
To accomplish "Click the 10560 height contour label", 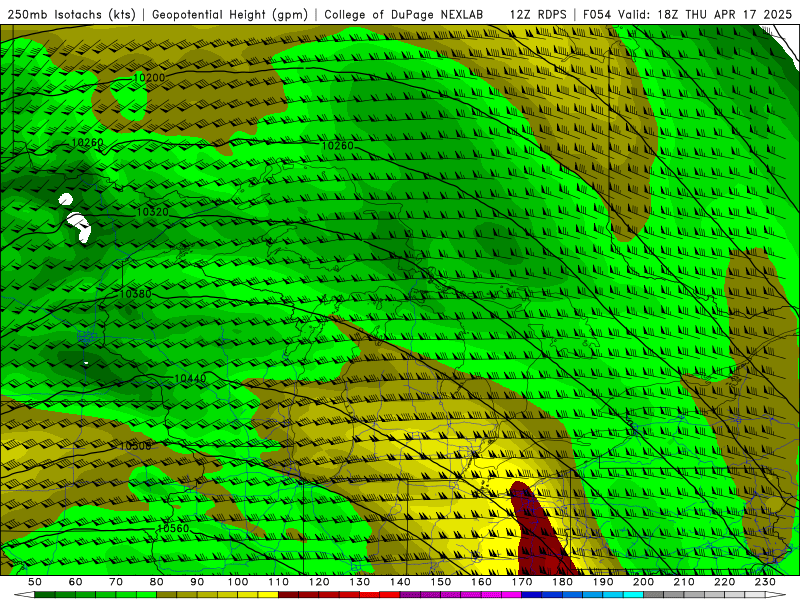I will (173, 528).
